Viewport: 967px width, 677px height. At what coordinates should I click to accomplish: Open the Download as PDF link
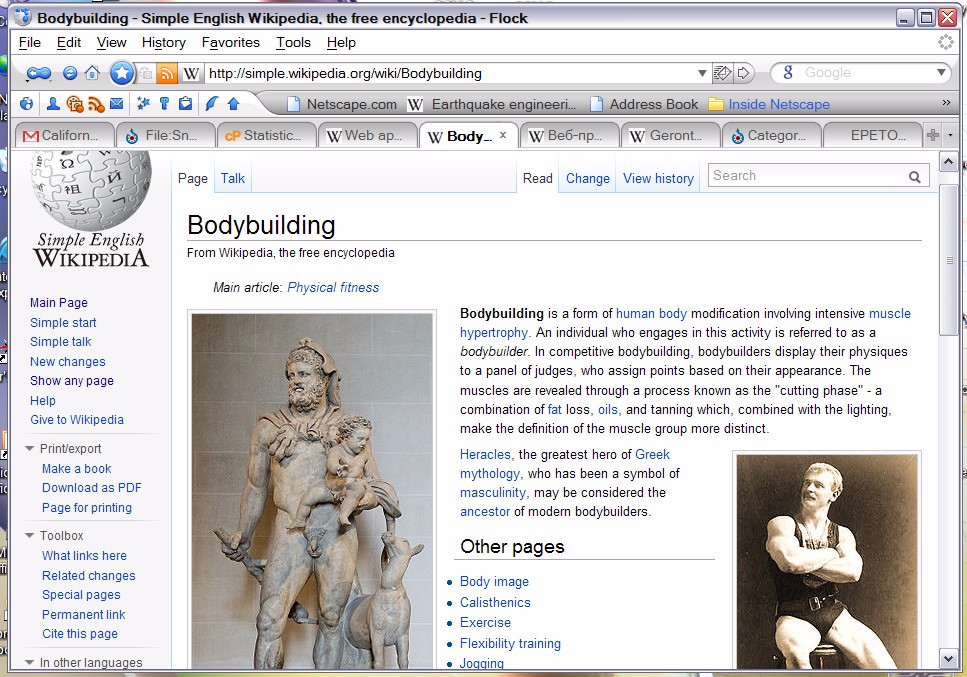click(91, 488)
